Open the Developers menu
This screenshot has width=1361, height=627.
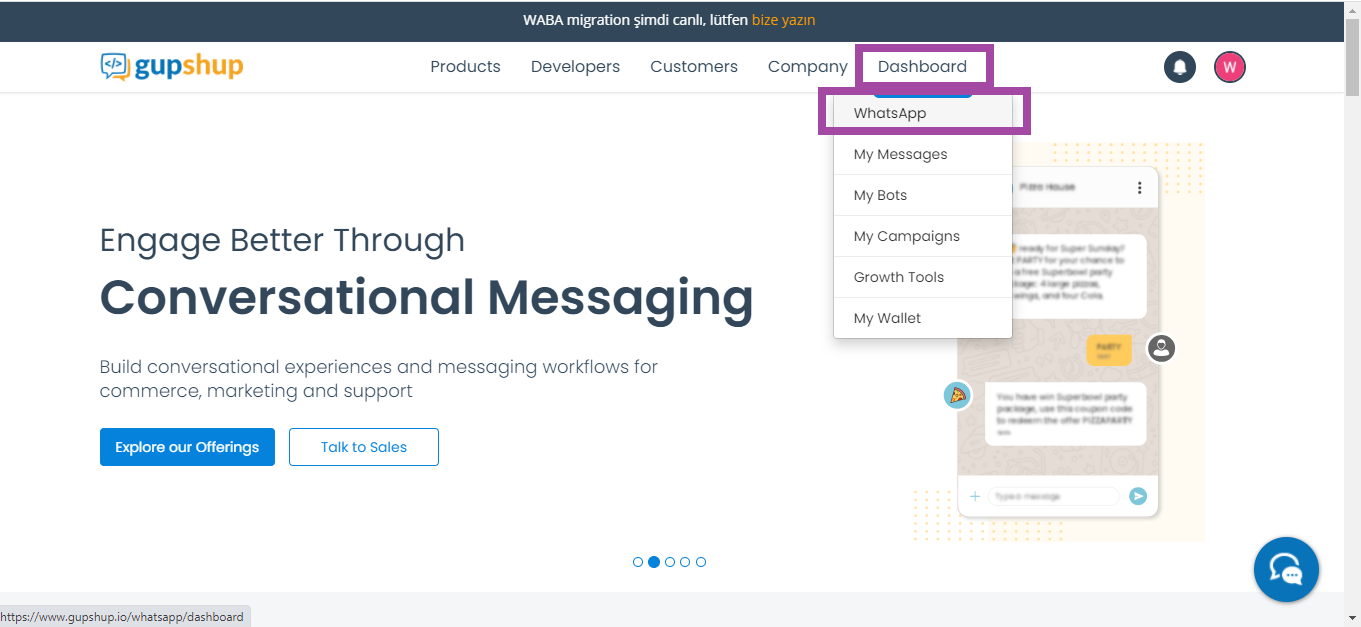pyautogui.click(x=575, y=67)
